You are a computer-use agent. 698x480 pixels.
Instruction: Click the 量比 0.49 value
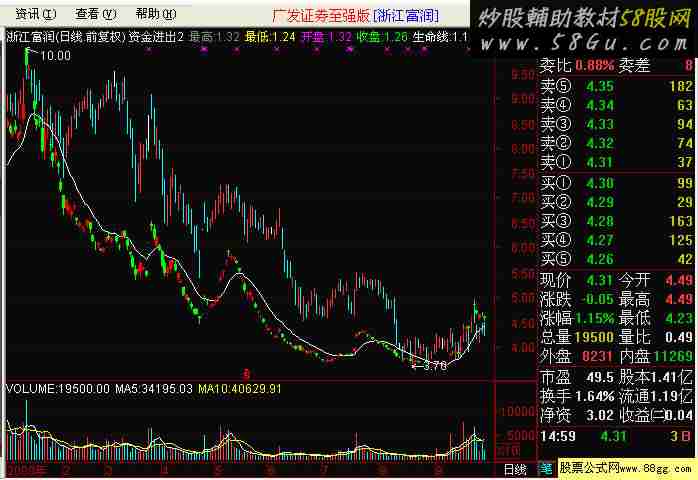coord(679,338)
